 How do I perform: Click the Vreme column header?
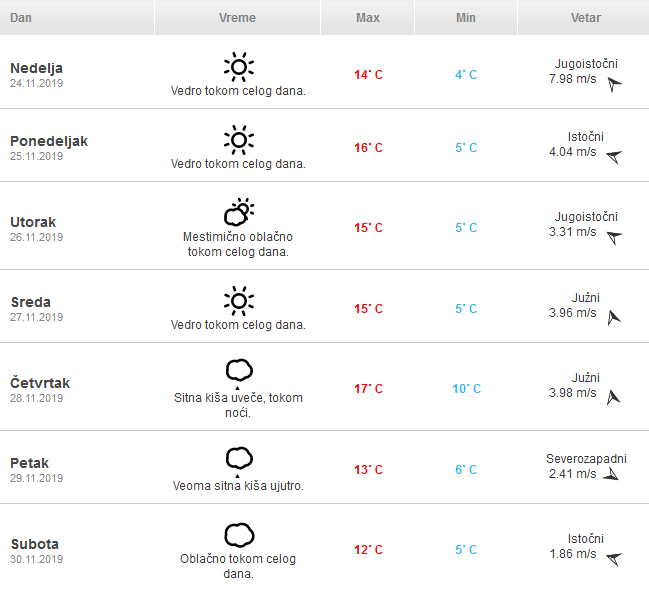[237, 18]
